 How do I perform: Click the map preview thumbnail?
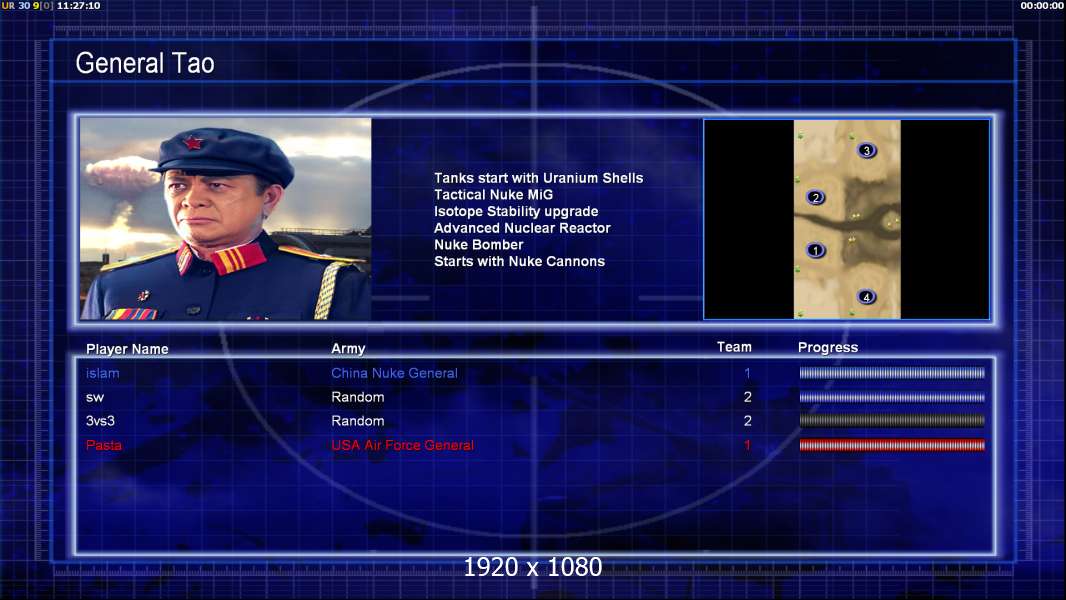pos(847,219)
